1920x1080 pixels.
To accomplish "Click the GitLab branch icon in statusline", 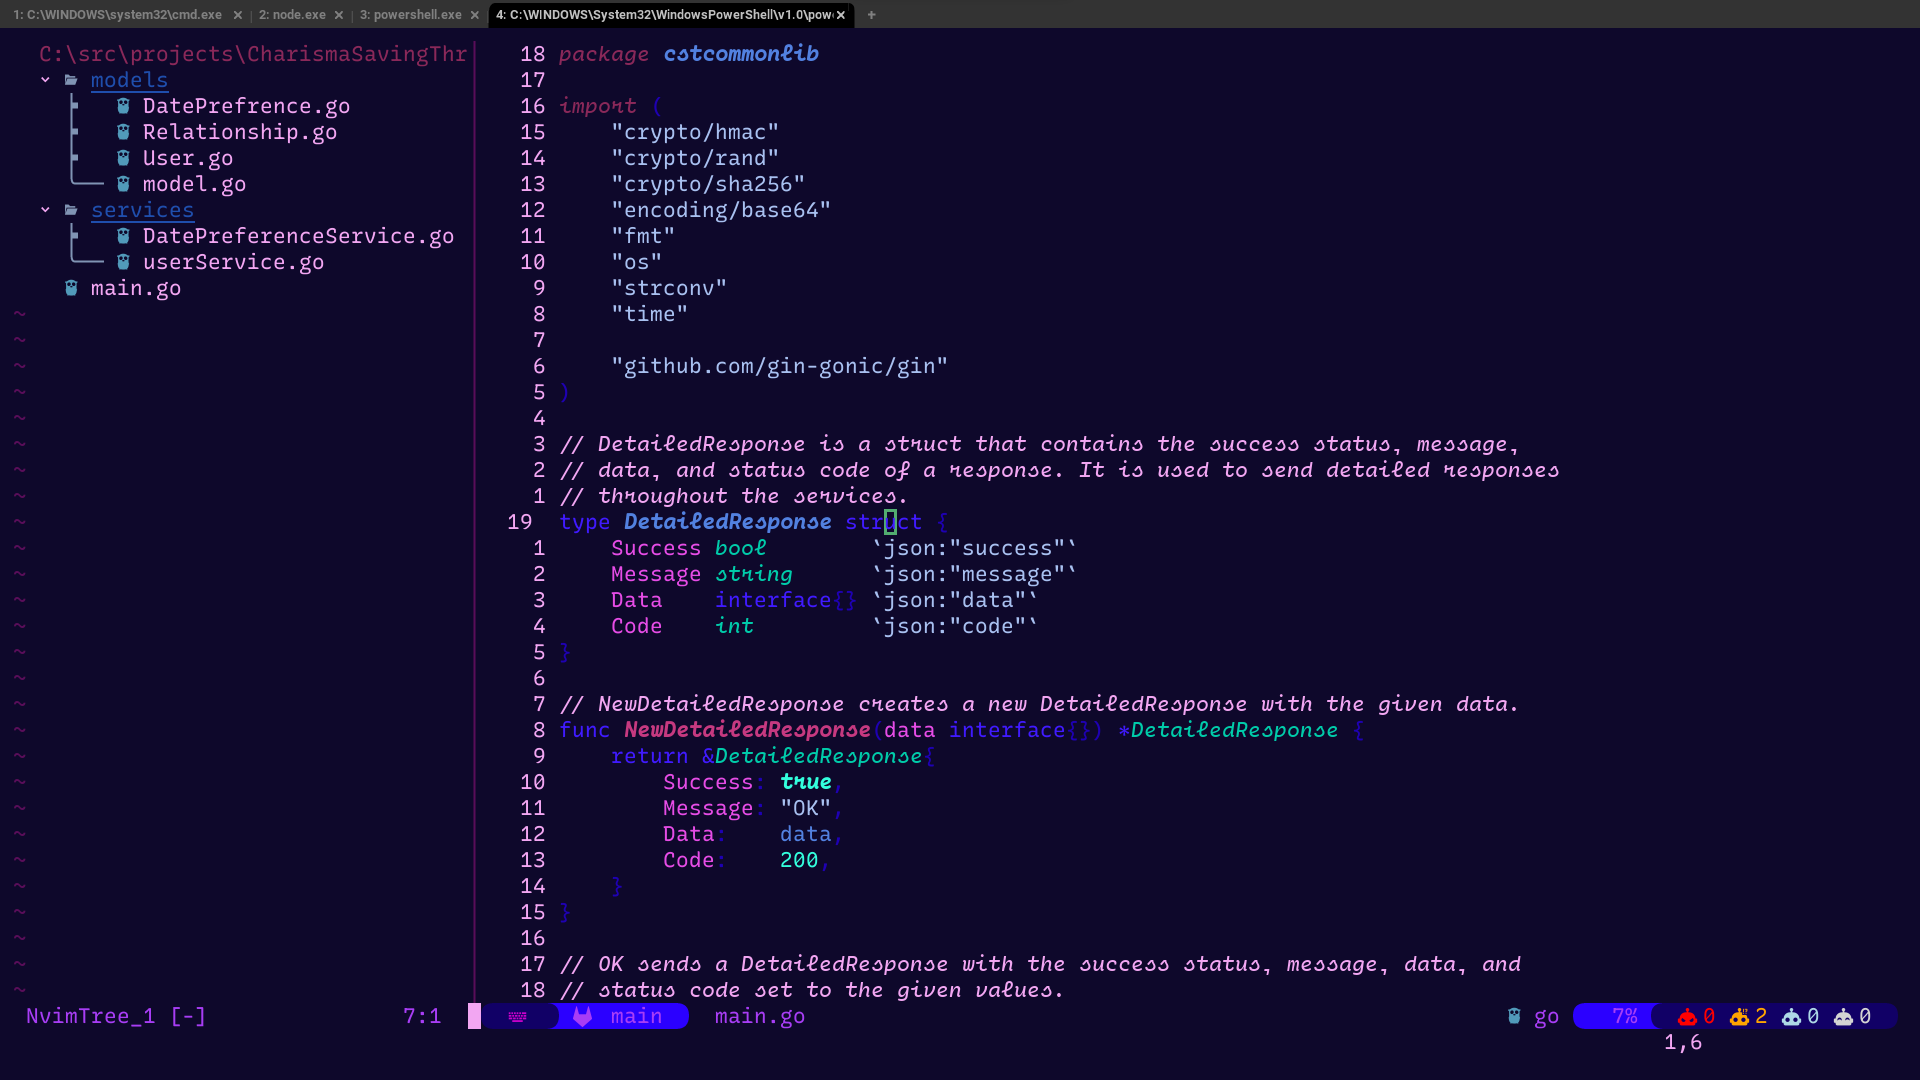I will click(x=583, y=1016).
